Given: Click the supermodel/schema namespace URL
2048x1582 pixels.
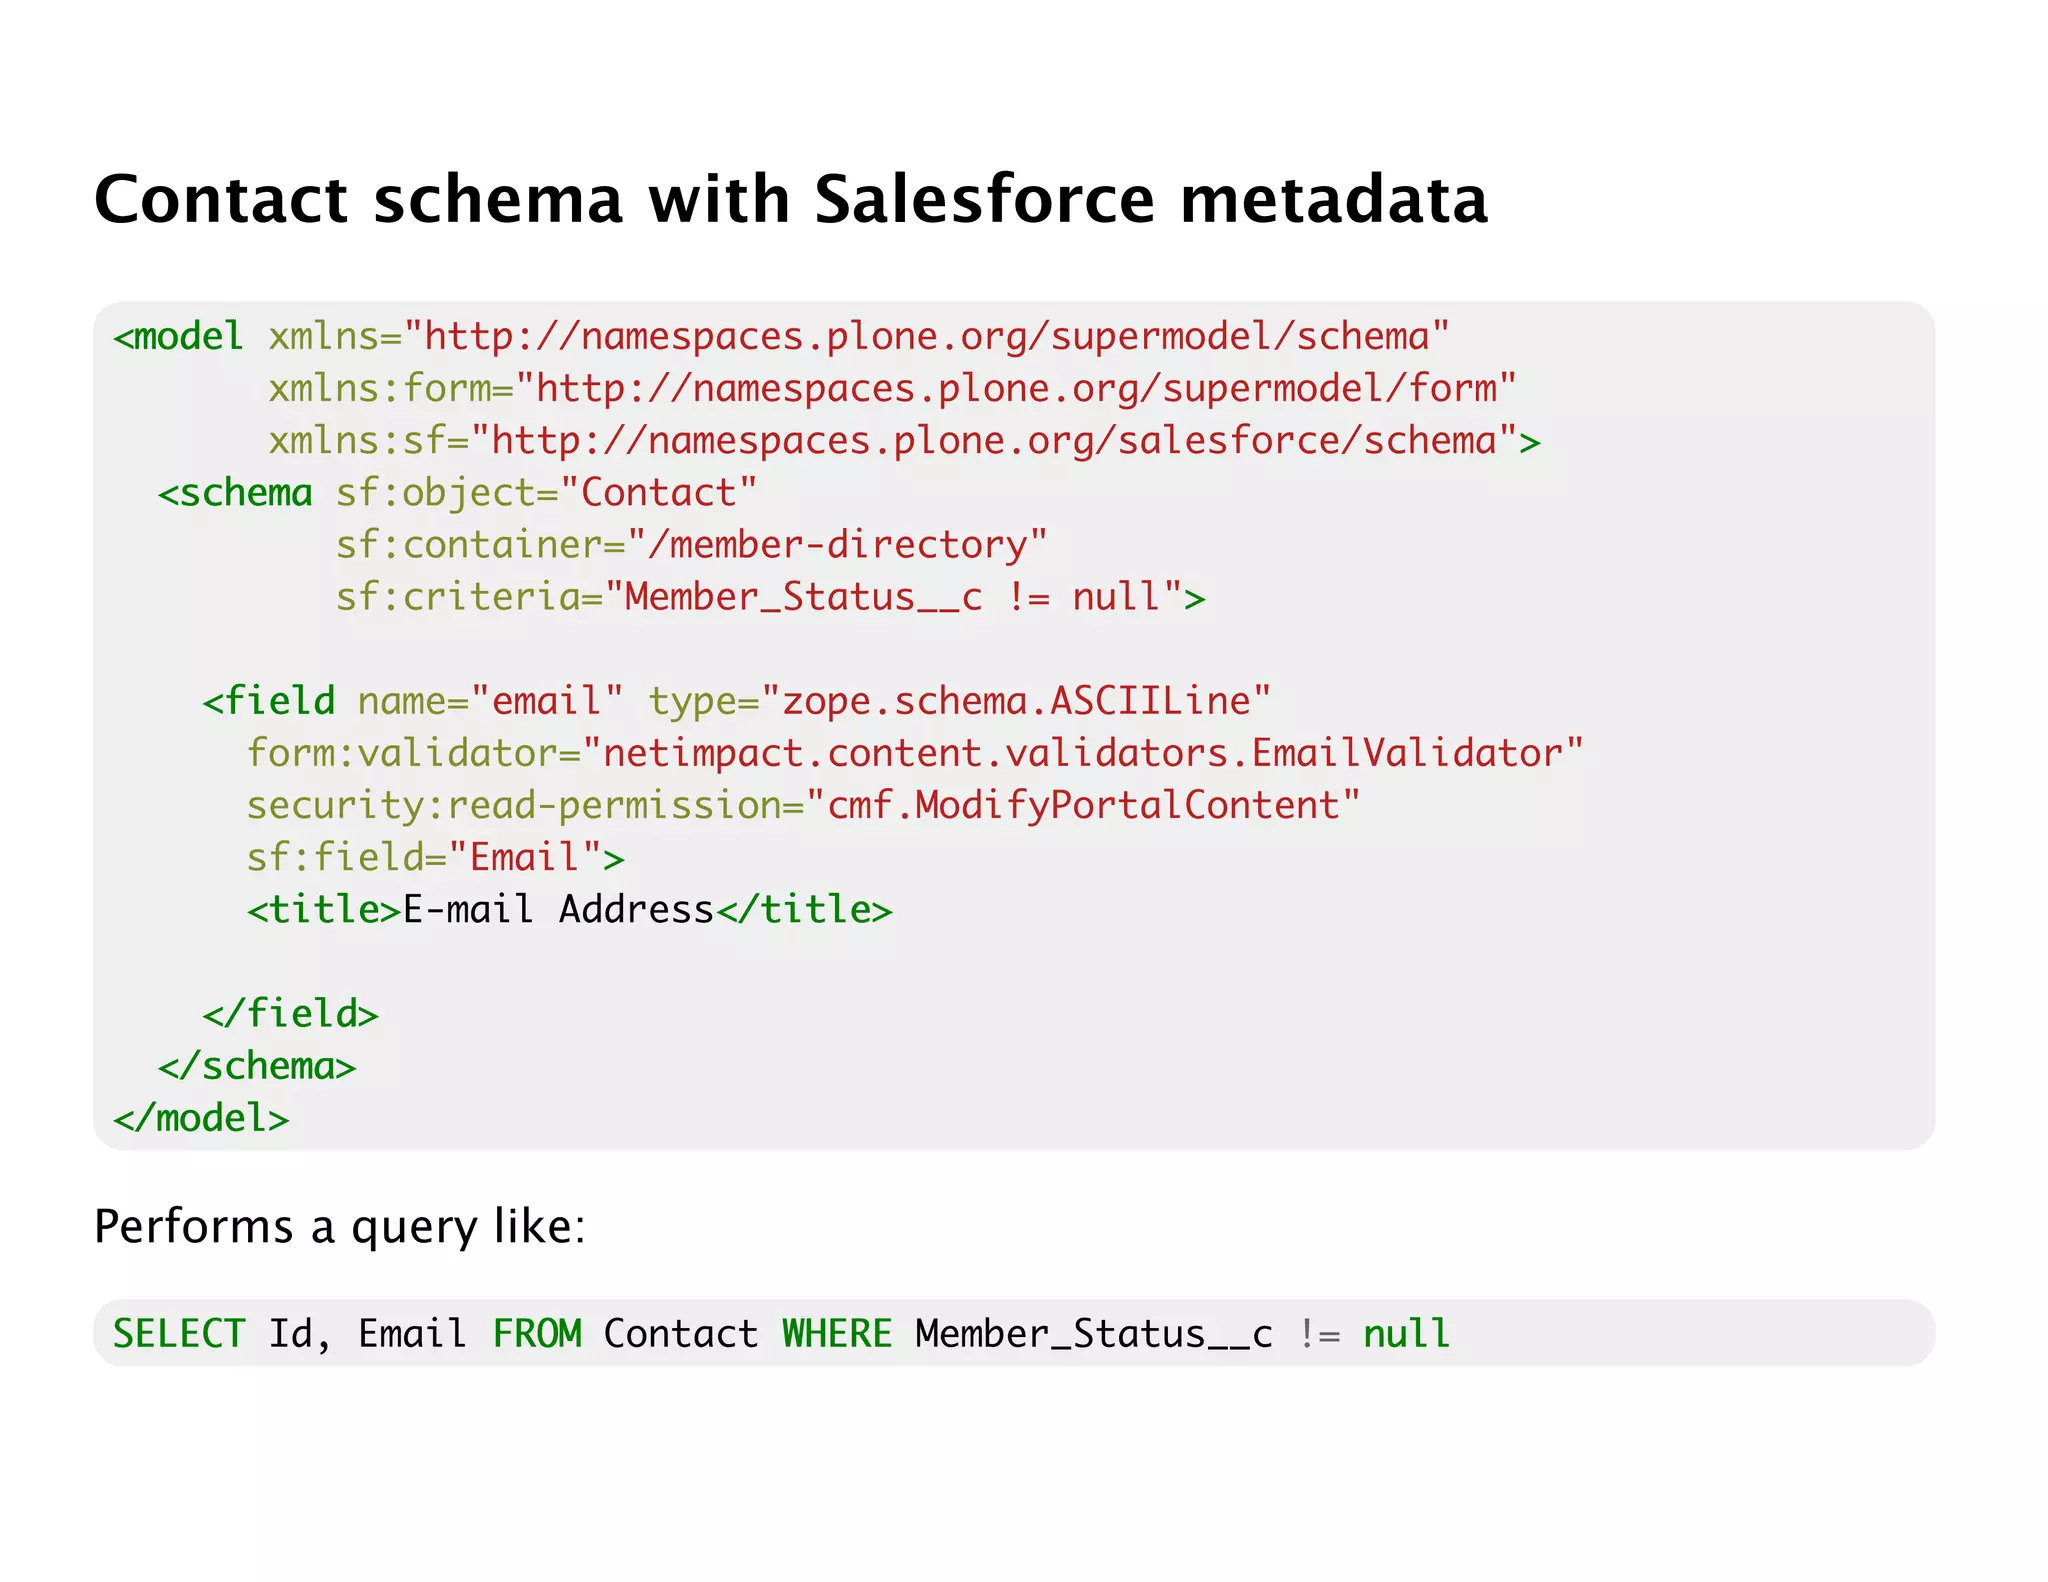Looking at the screenshot, I should pos(936,337).
